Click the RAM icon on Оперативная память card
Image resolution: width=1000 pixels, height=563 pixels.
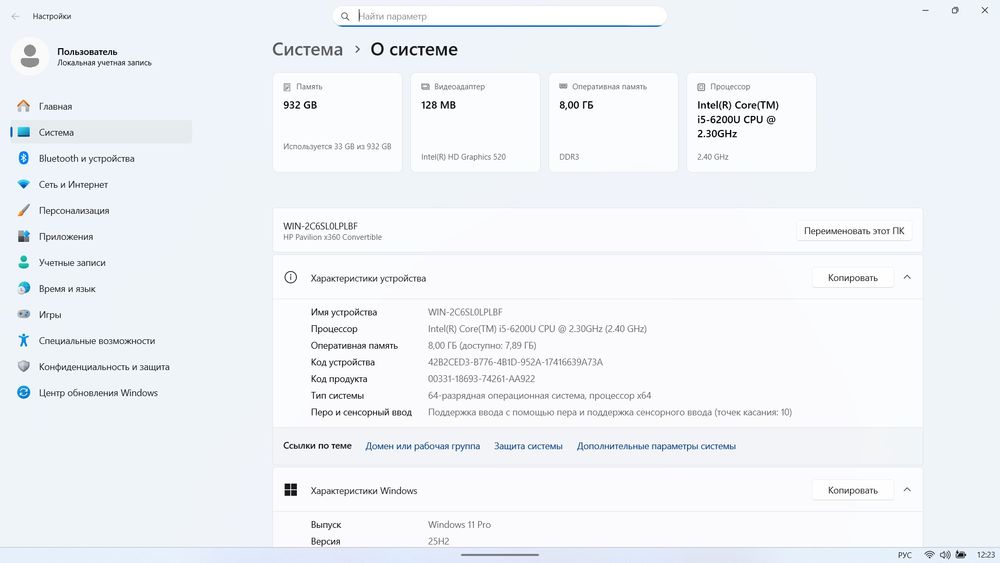point(563,86)
